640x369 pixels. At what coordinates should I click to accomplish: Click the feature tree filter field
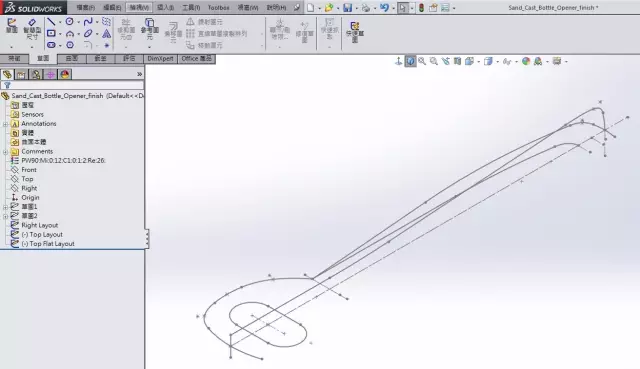click(x=72, y=85)
